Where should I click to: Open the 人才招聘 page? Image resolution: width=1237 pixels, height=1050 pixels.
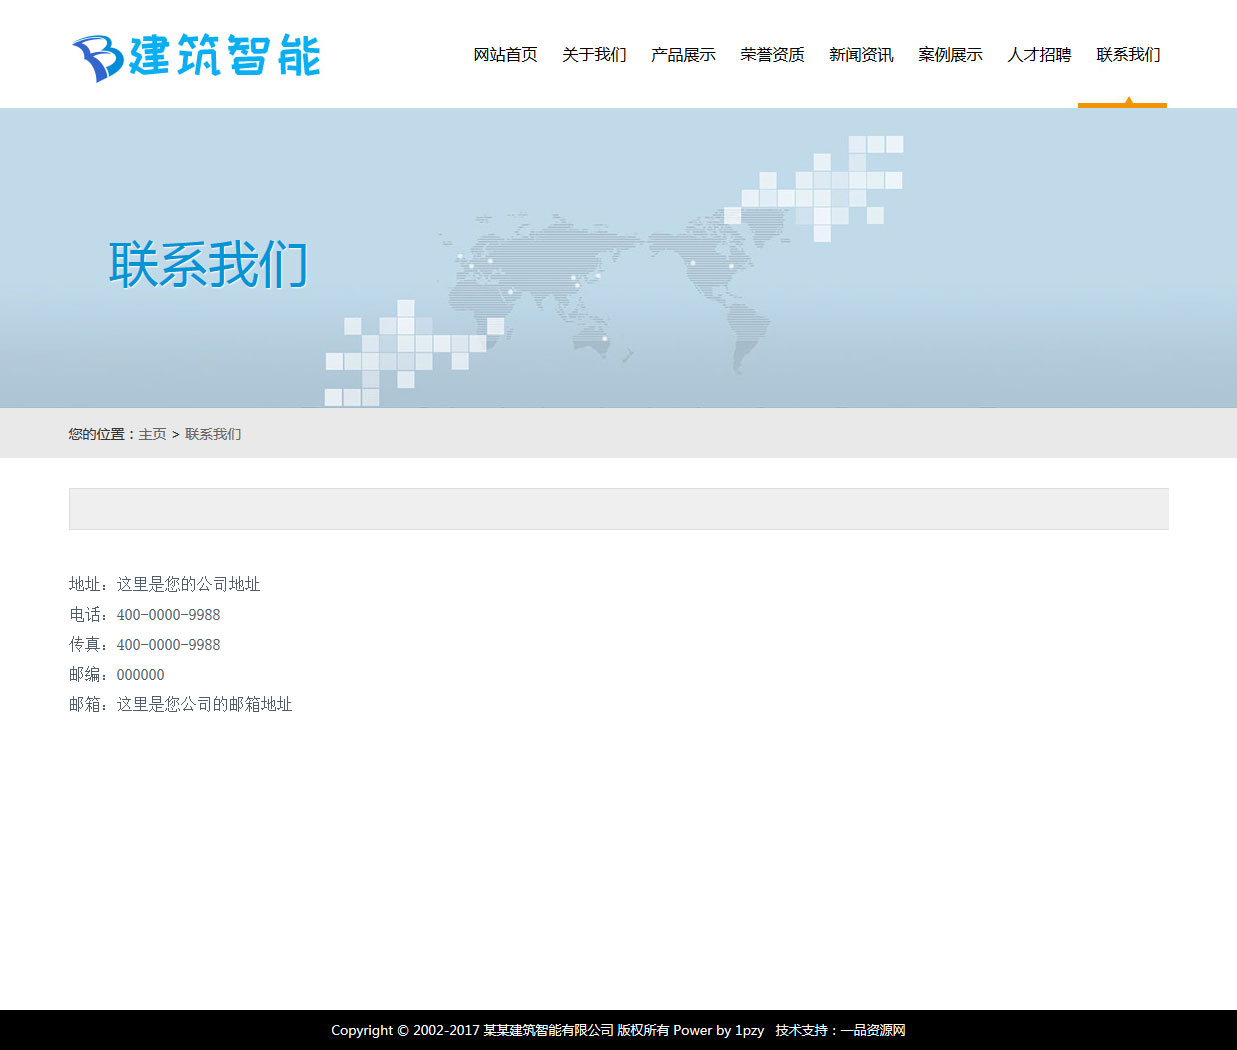coord(1039,55)
